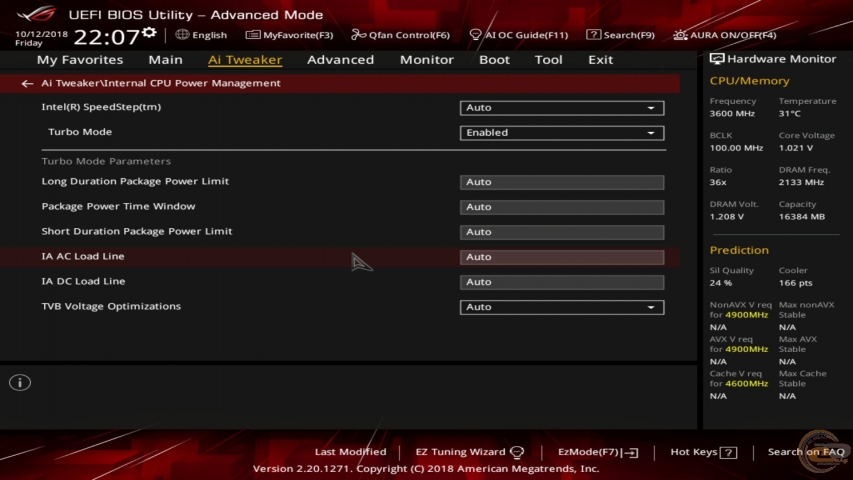Viewport: 853px width, 480px height.
Task: Open Search(F9)
Action: [620, 35]
